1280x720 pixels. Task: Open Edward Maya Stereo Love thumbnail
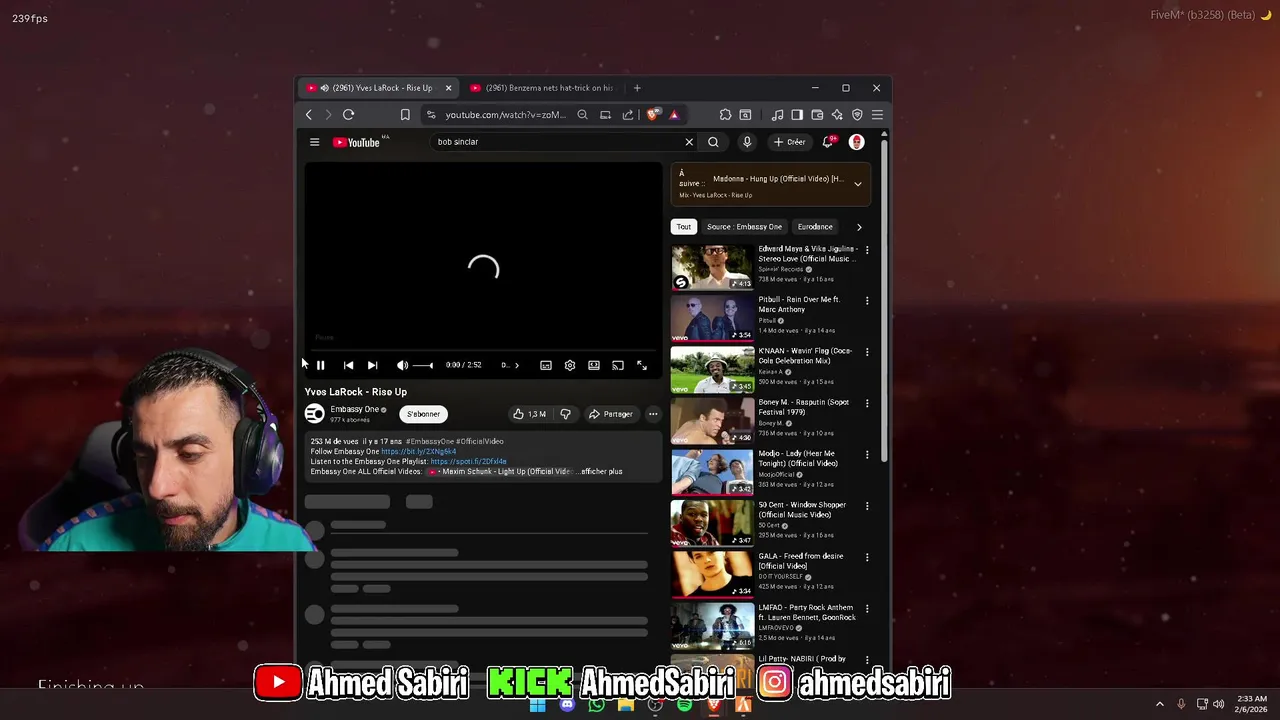click(712, 267)
